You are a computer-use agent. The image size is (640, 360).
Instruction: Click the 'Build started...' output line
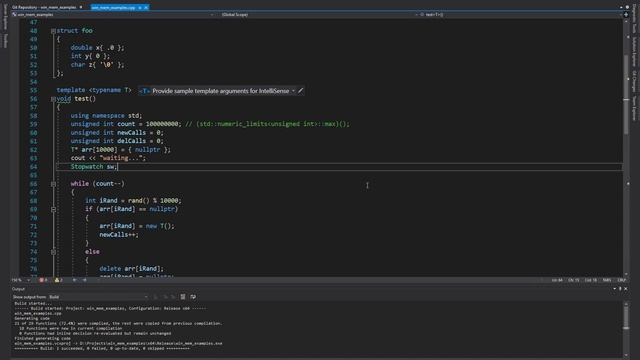pos(33,304)
